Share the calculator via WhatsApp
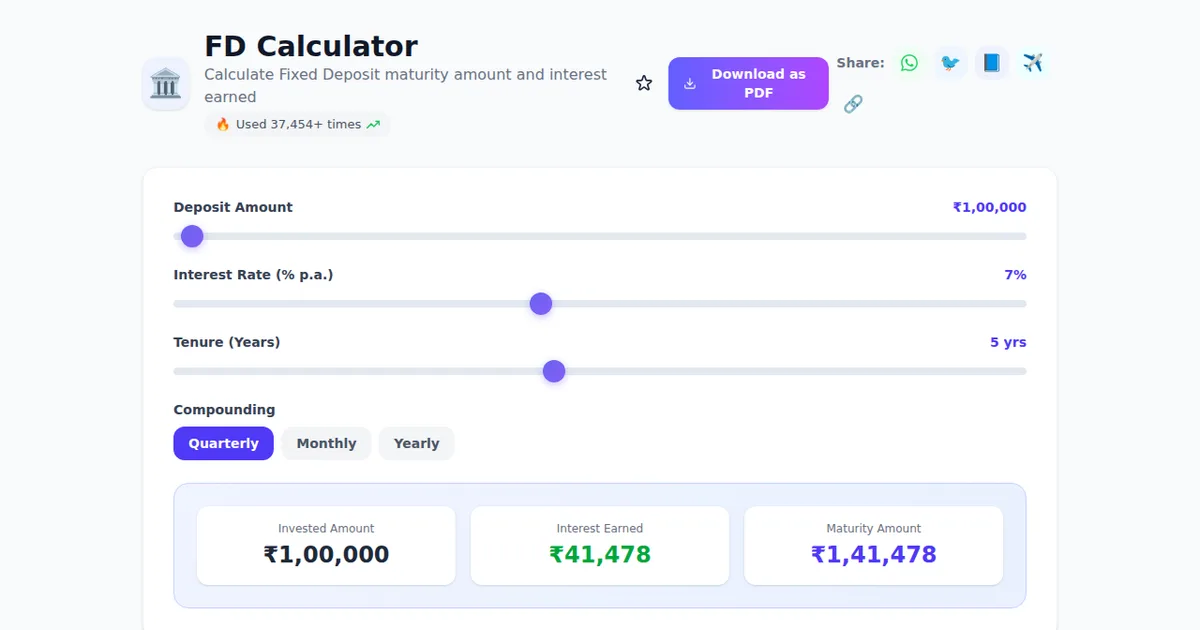Image resolution: width=1200 pixels, height=630 pixels. click(908, 62)
